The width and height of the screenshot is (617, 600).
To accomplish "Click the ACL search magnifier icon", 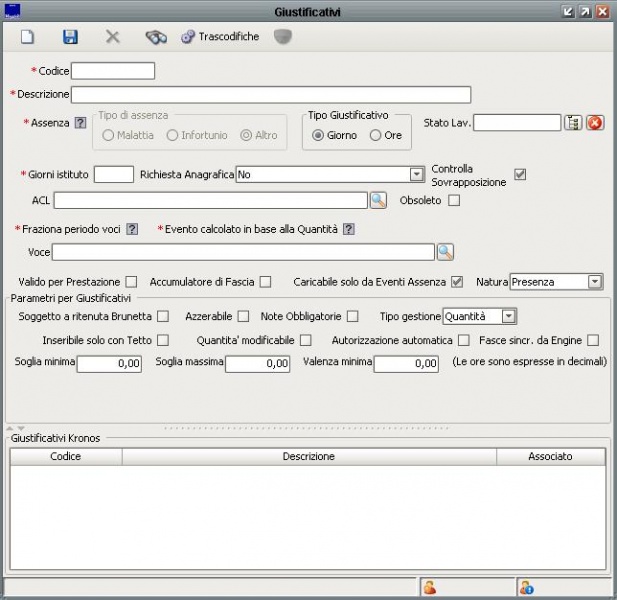I will [378, 201].
